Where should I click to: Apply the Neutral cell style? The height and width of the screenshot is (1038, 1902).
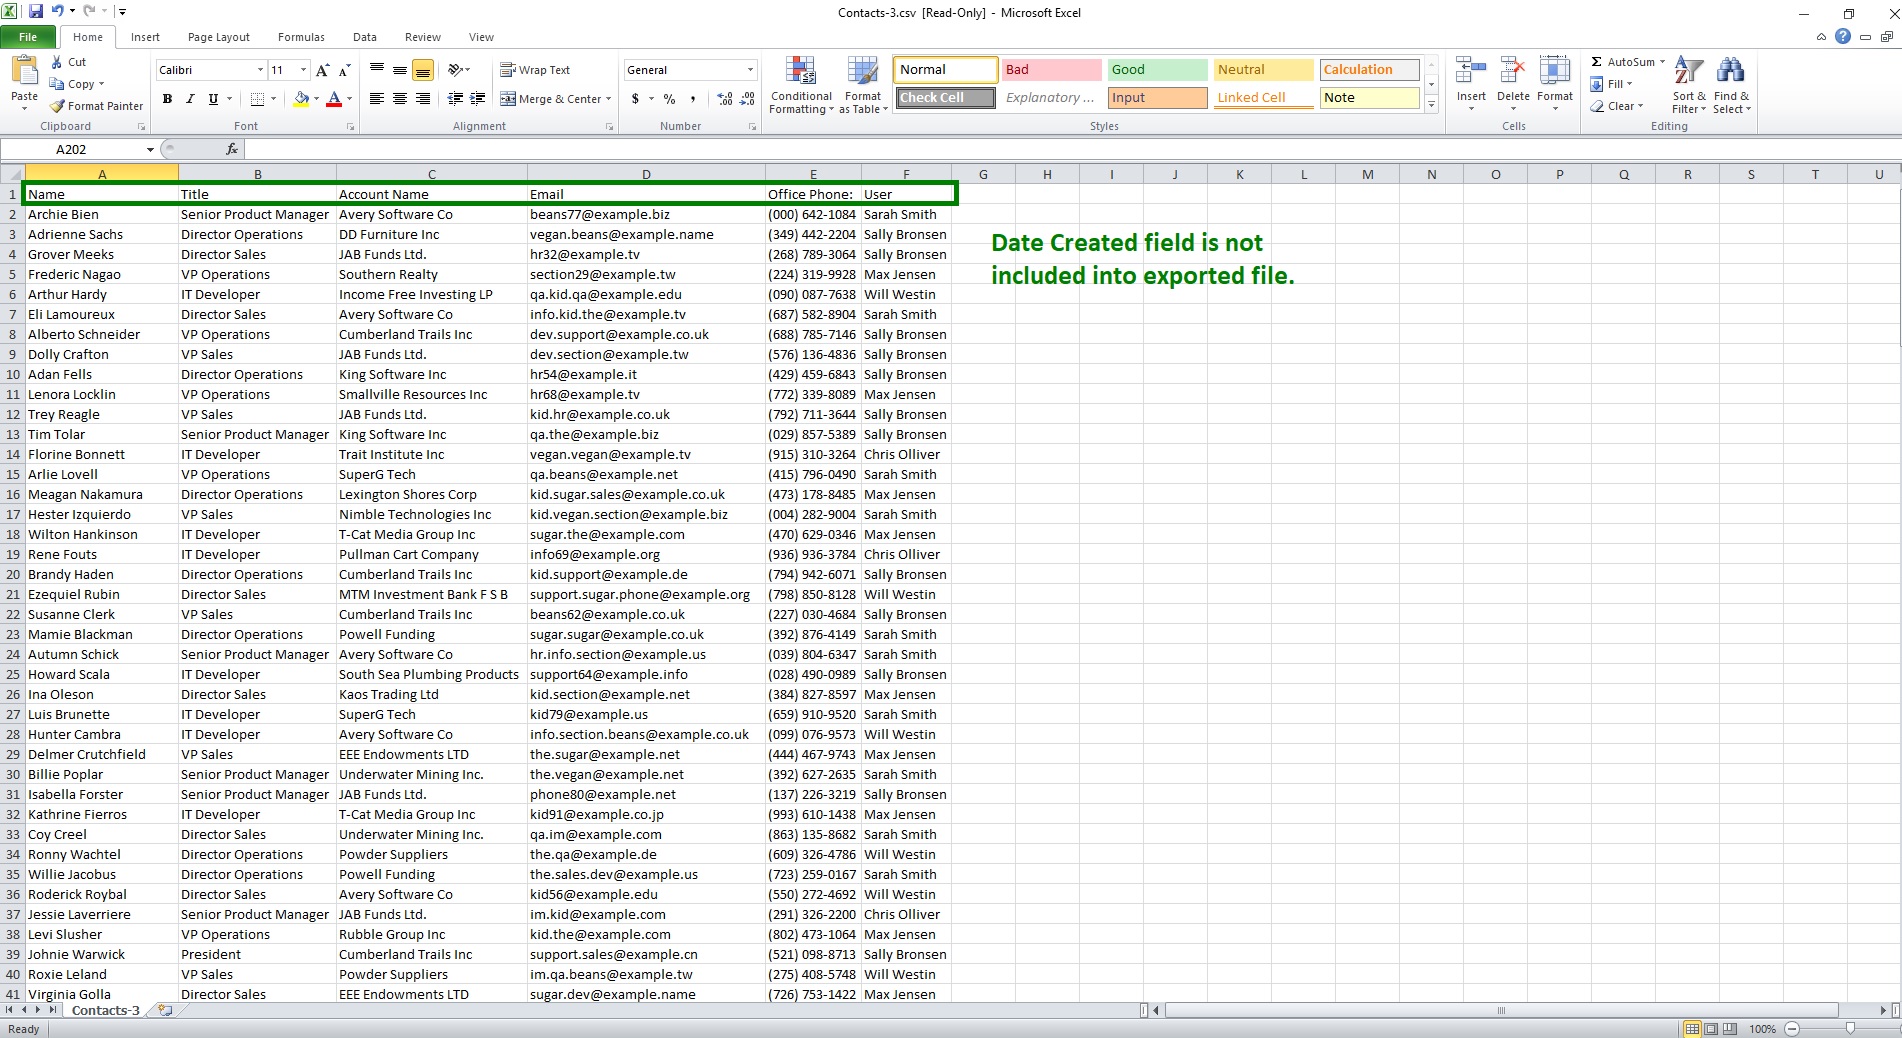[1263, 70]
